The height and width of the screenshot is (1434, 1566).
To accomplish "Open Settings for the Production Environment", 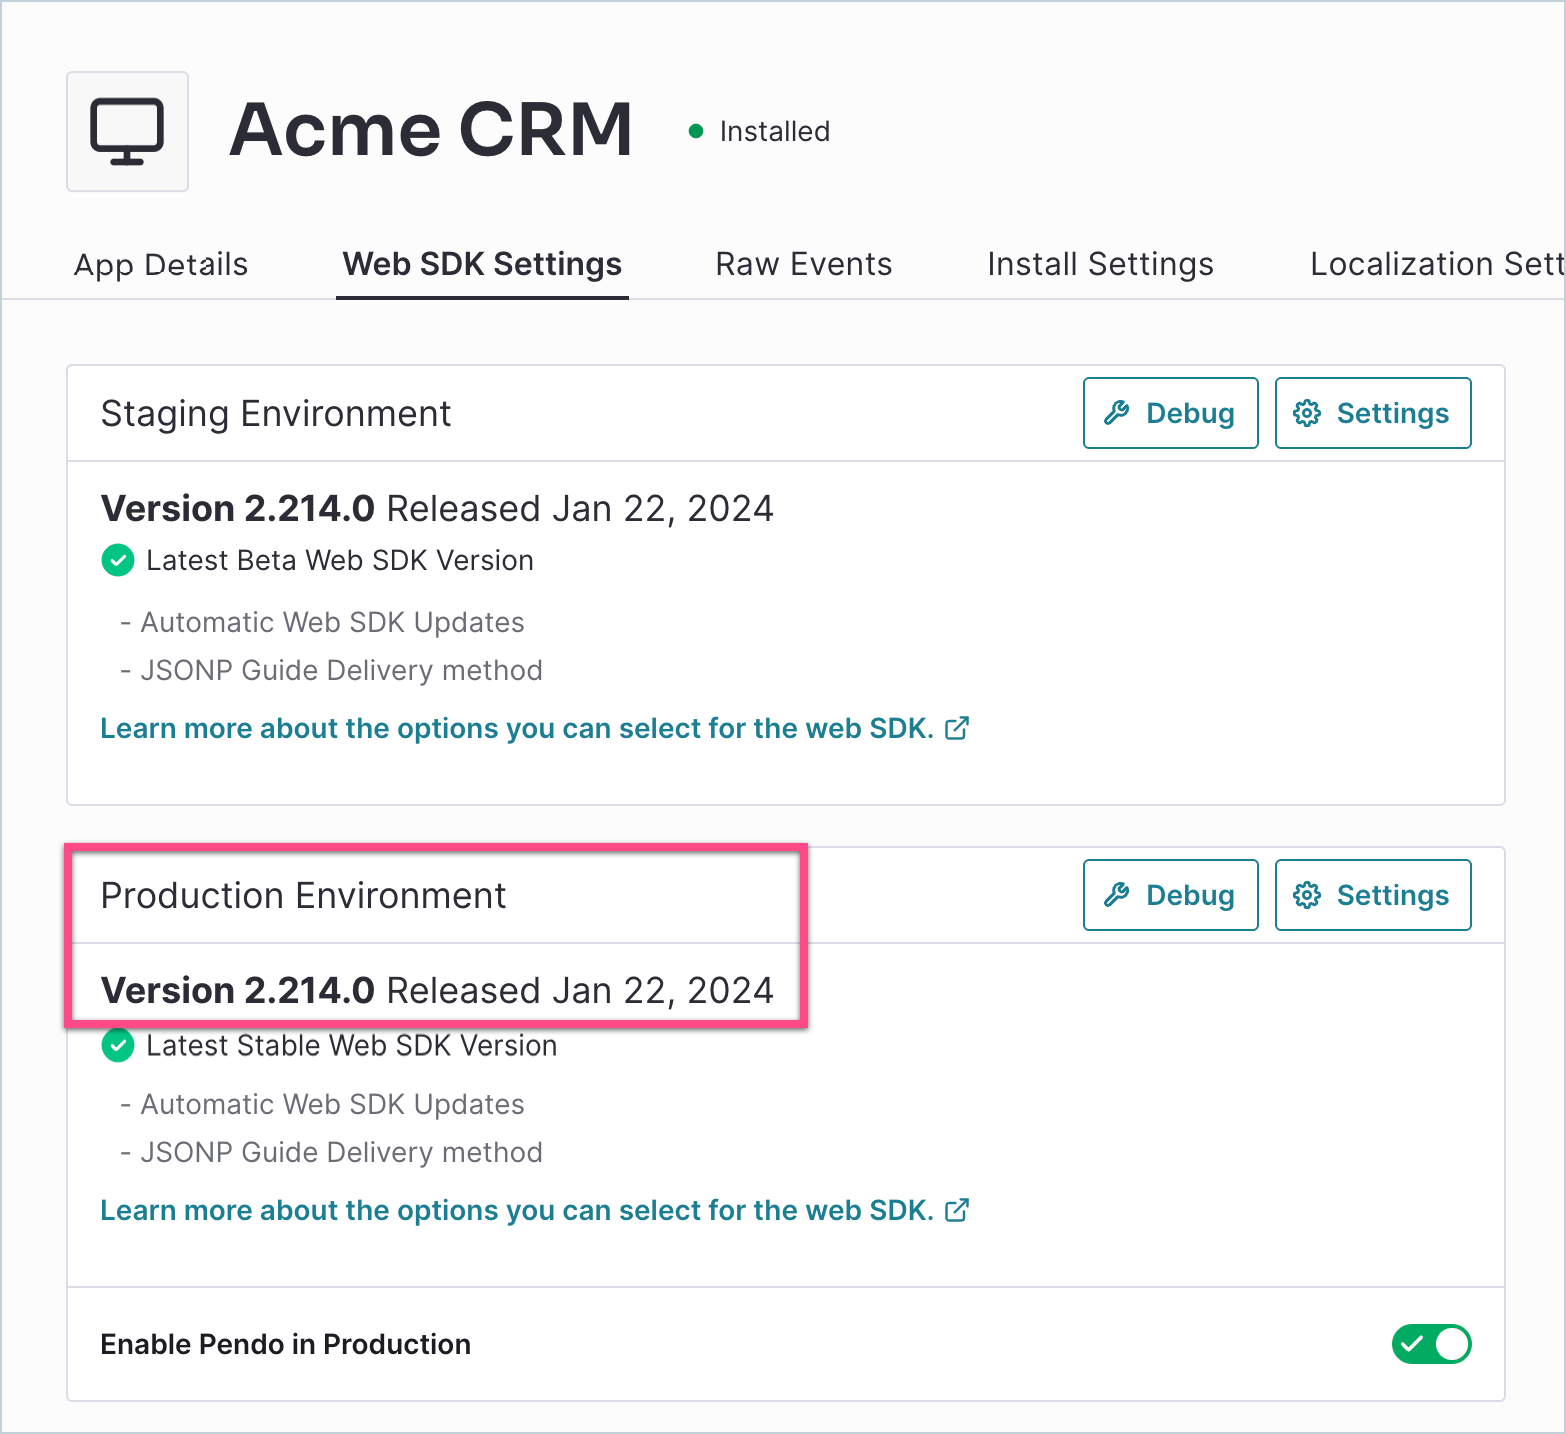I will point(1373,895).
